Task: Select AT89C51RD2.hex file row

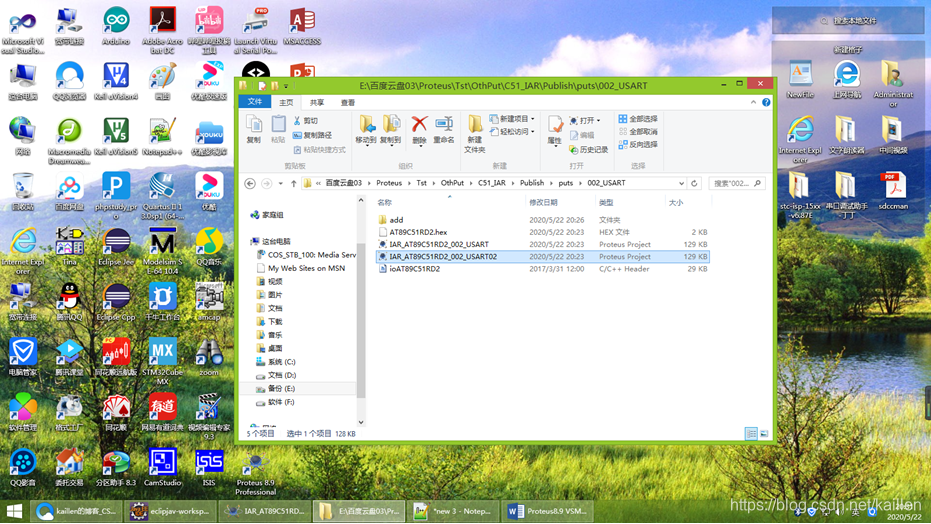Action: 543,232
